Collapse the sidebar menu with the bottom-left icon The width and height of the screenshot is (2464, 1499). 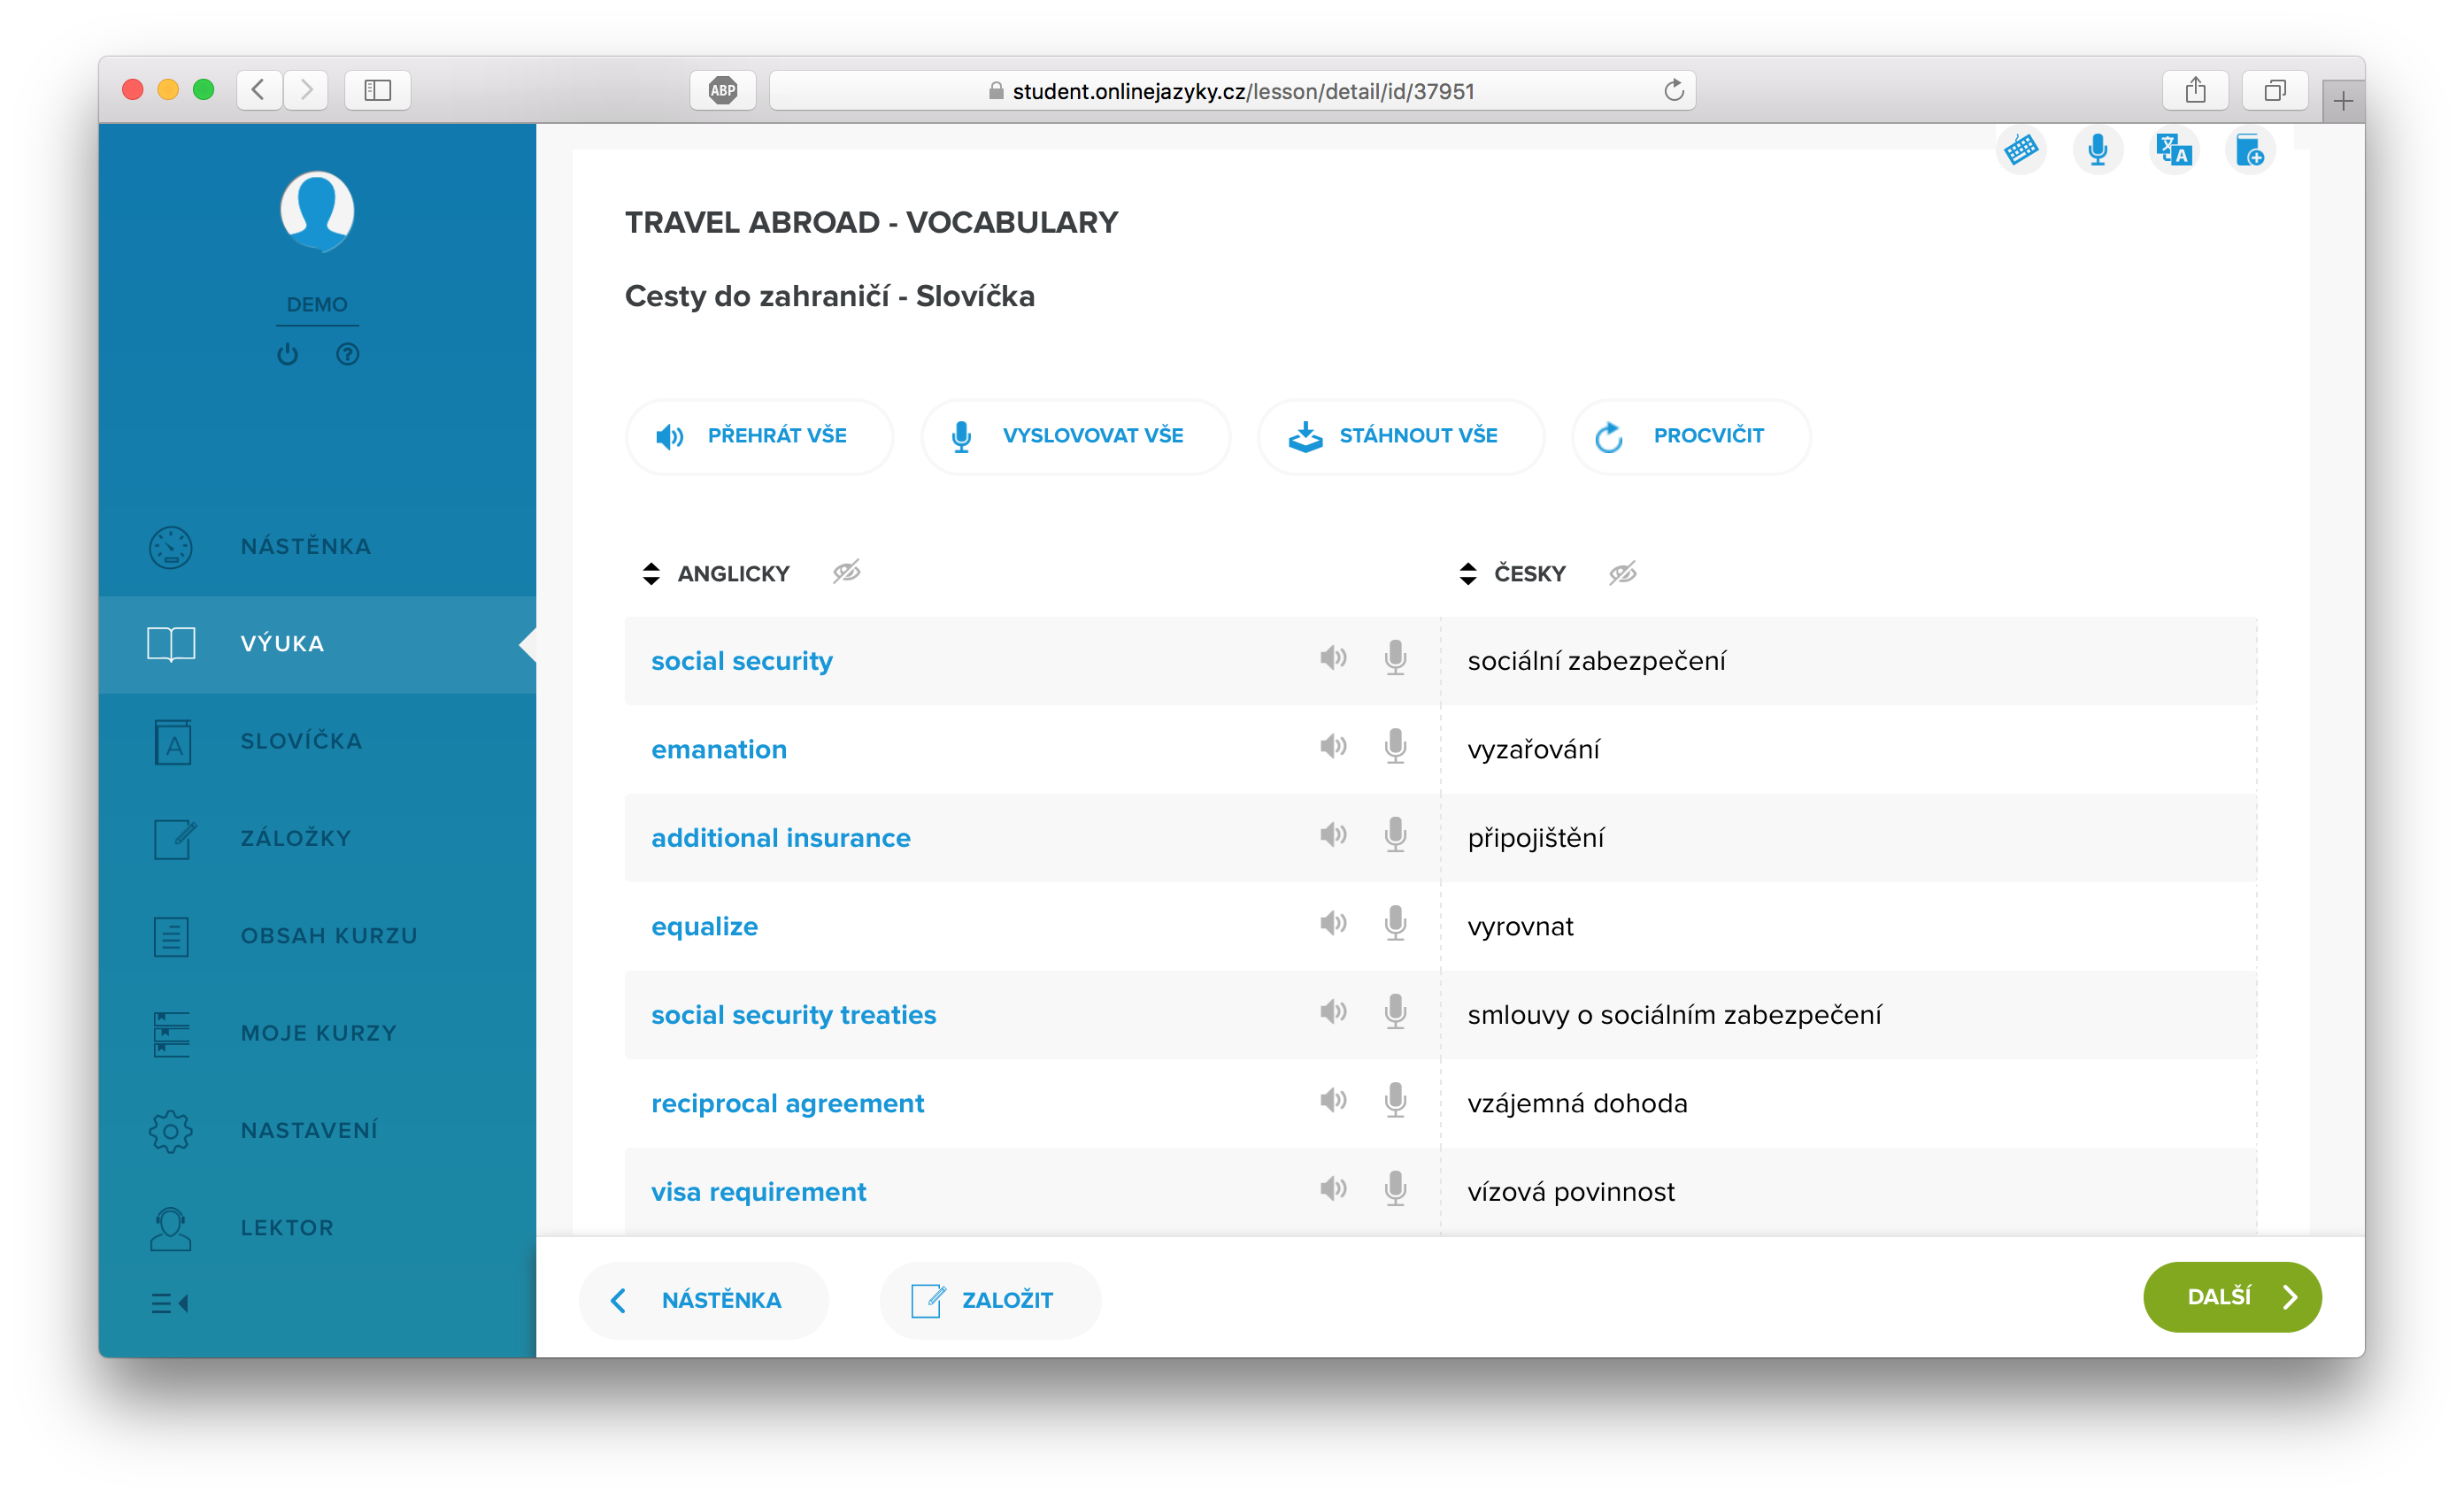170,1303
